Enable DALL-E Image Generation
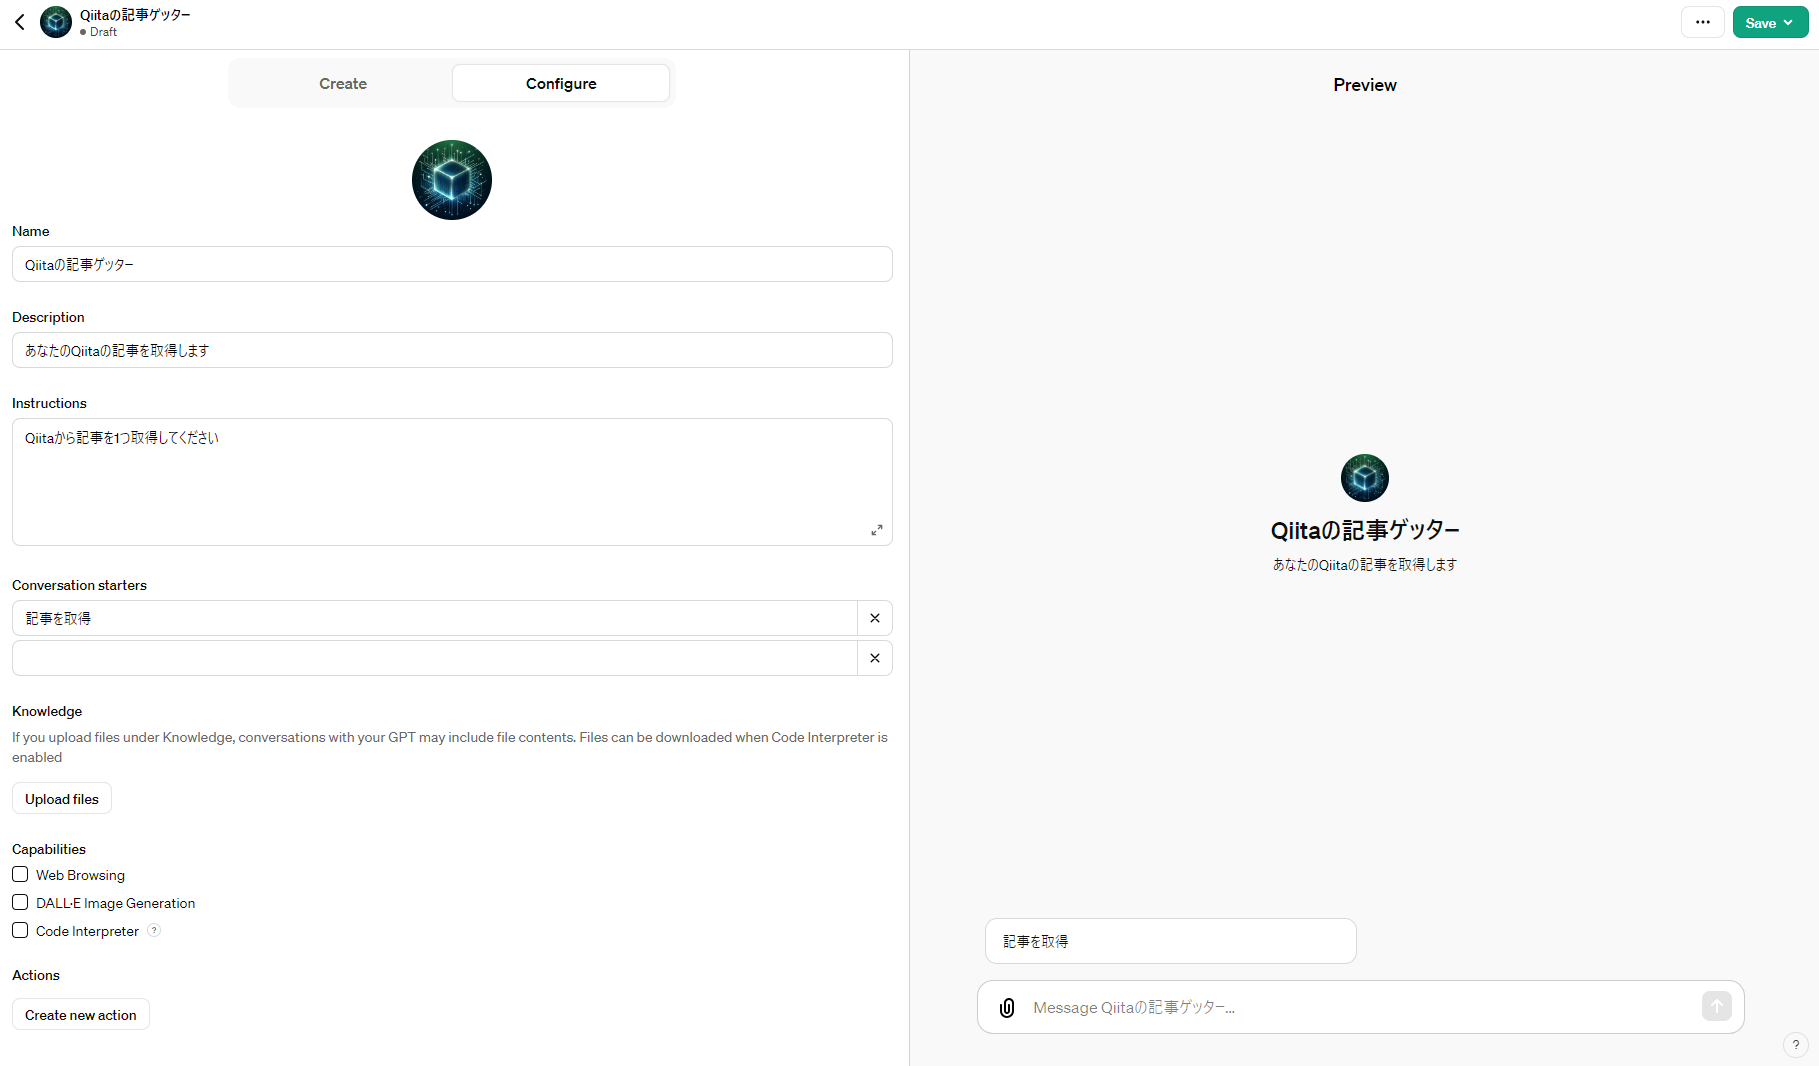1819x1066 pixels. [x=19, y=902]
